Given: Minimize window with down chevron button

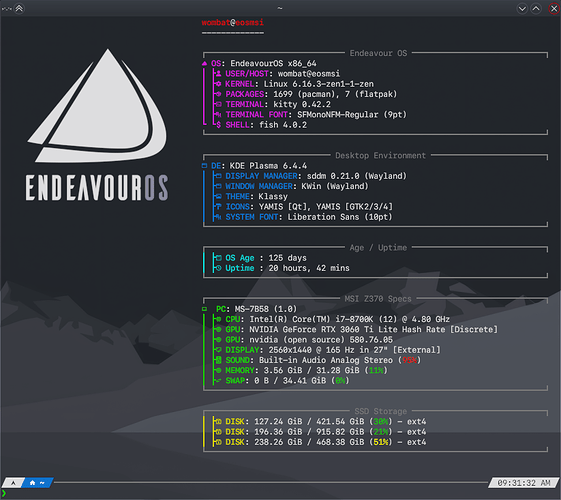Looking at the screenshot, I should [522, 8].
